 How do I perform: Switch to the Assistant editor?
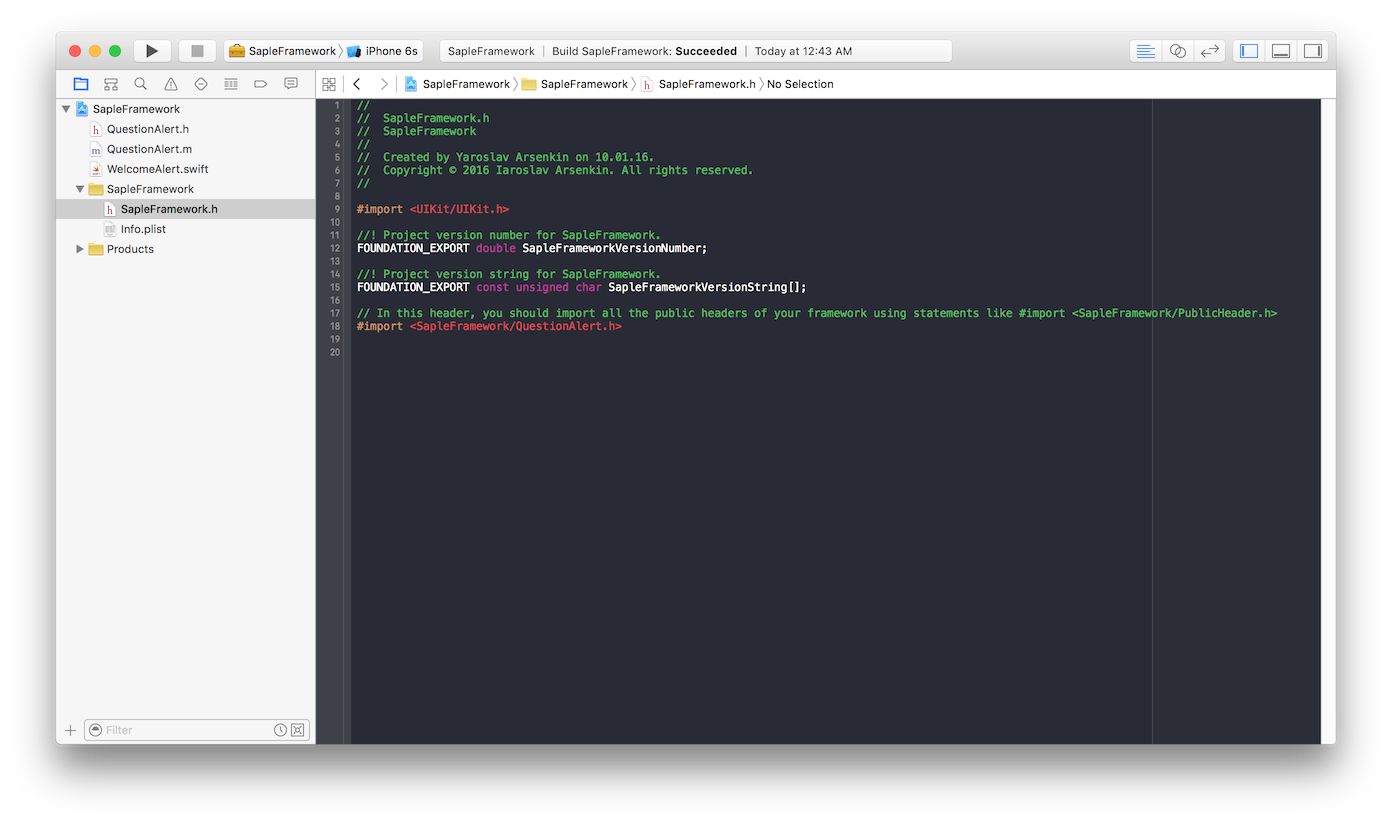tap(1178, 51)
